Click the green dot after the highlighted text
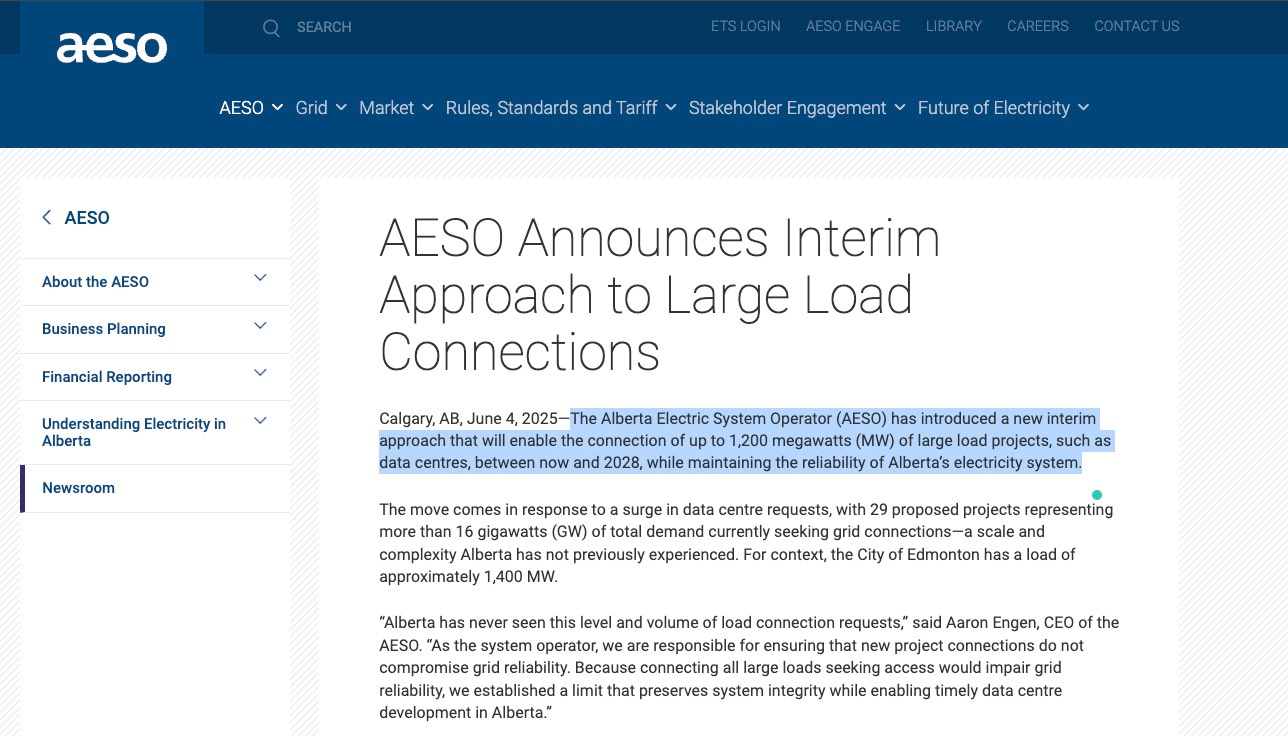 tap(1097, 495)
